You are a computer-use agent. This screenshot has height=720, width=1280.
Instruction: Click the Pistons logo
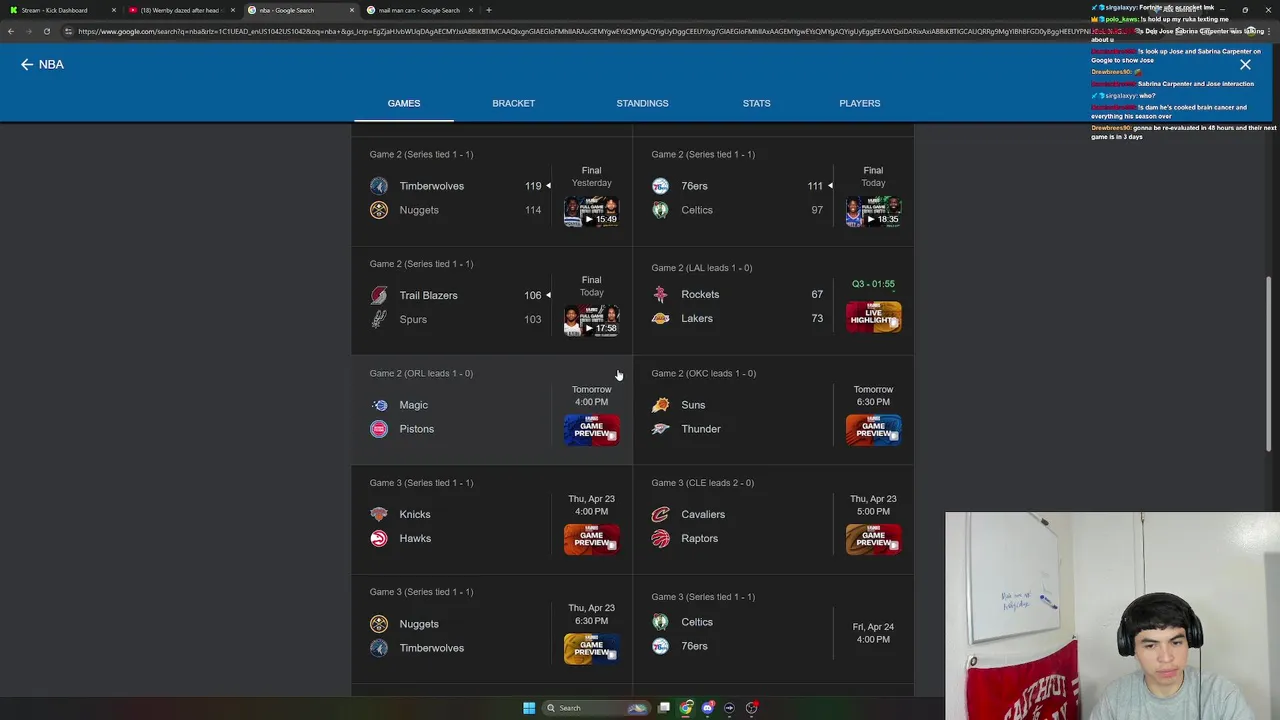coord(378,429)
